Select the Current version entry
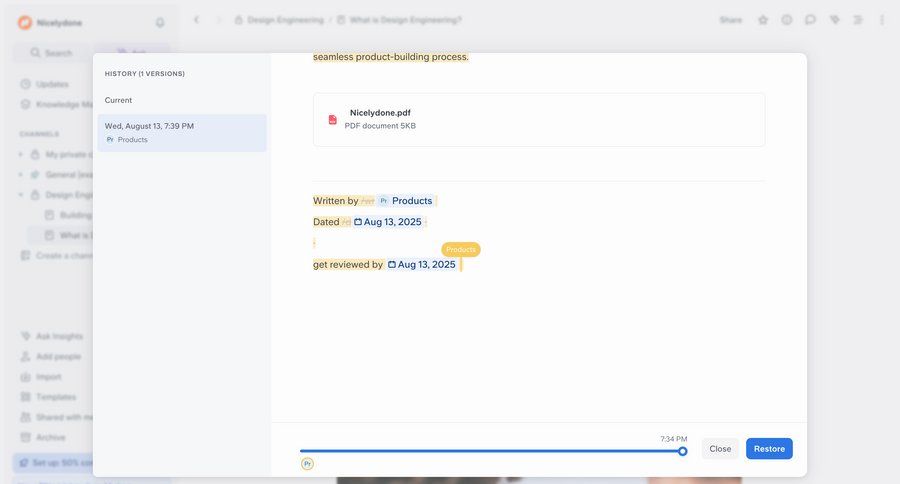 point(118,100)
